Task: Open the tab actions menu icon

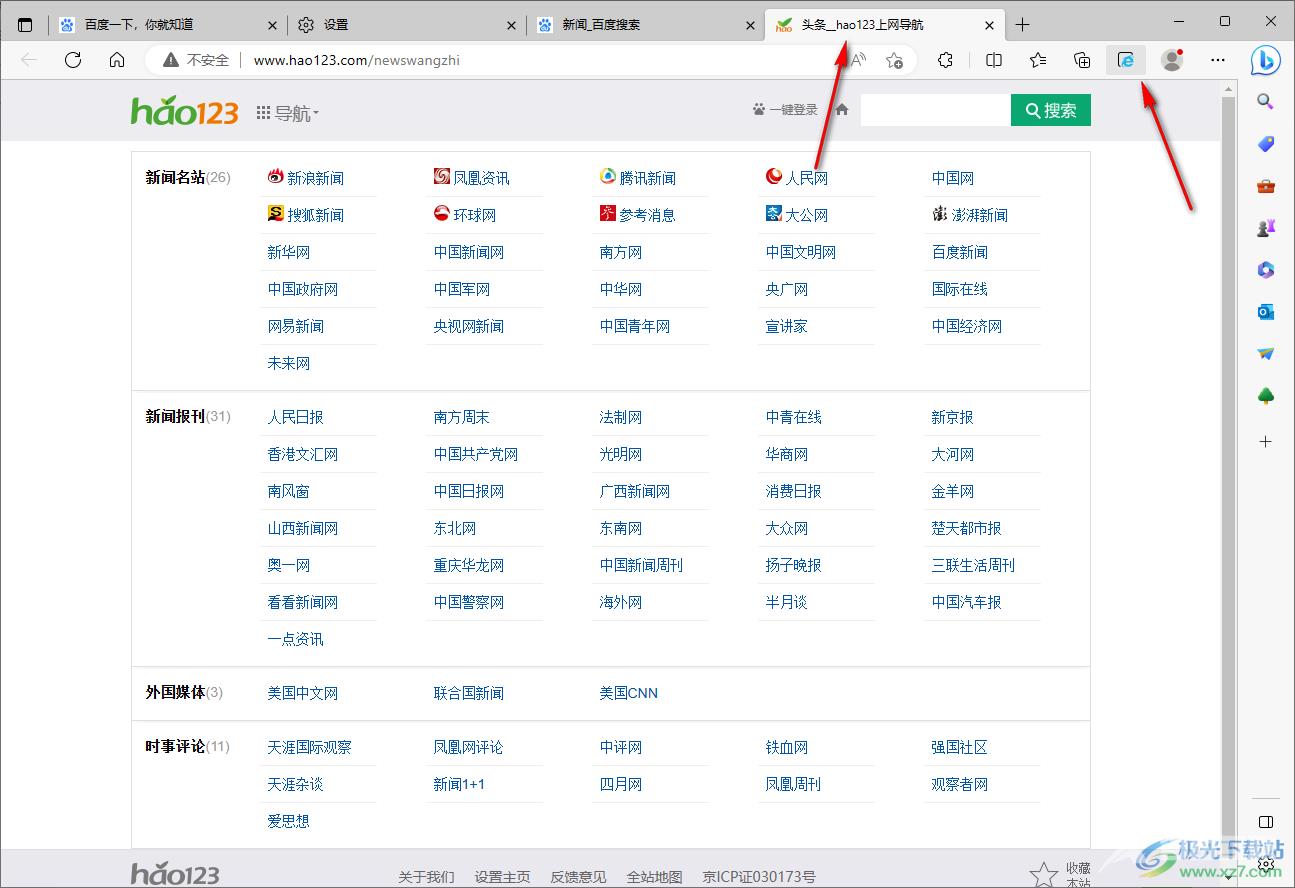Action: 25,25
